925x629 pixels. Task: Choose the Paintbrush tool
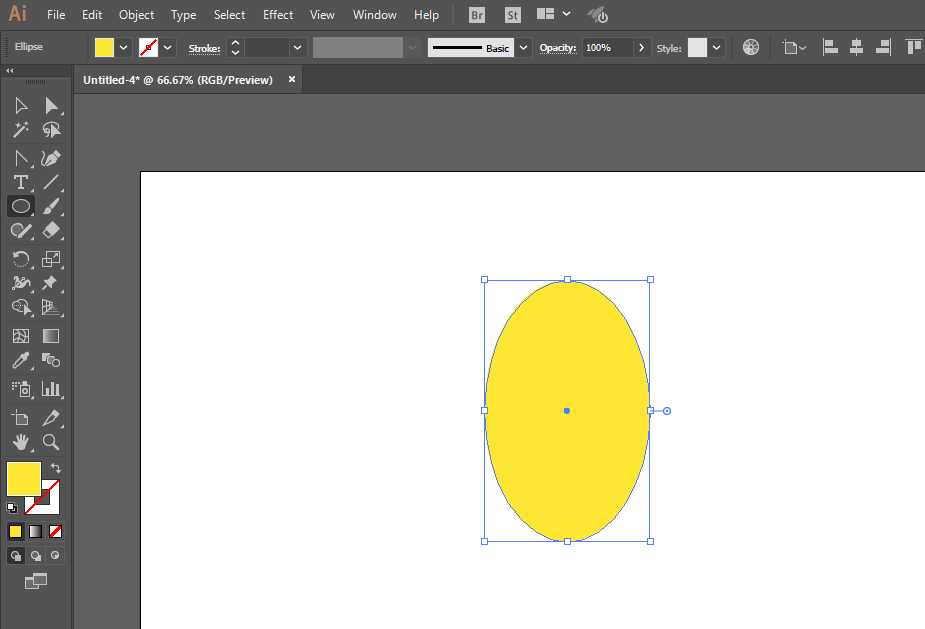pos(51,206)
